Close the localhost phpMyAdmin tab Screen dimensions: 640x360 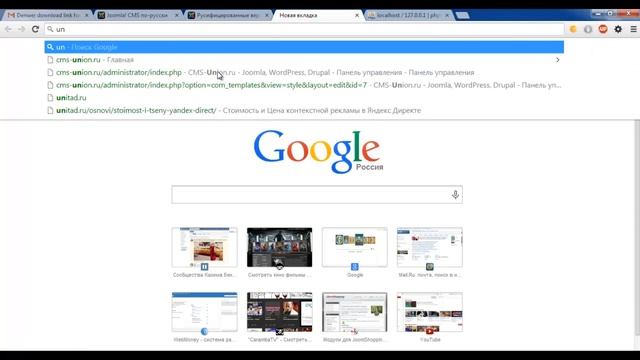447,15
